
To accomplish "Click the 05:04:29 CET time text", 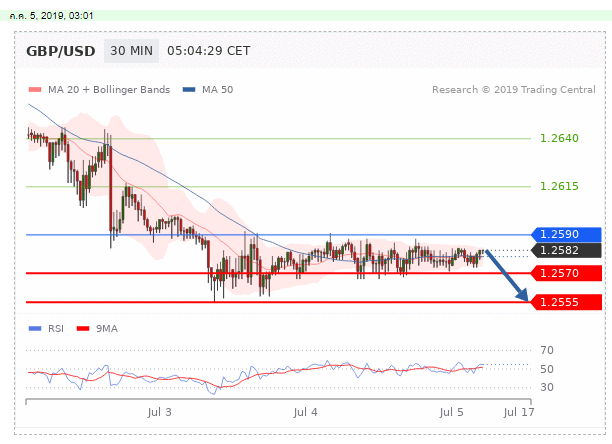I will 208,51.
